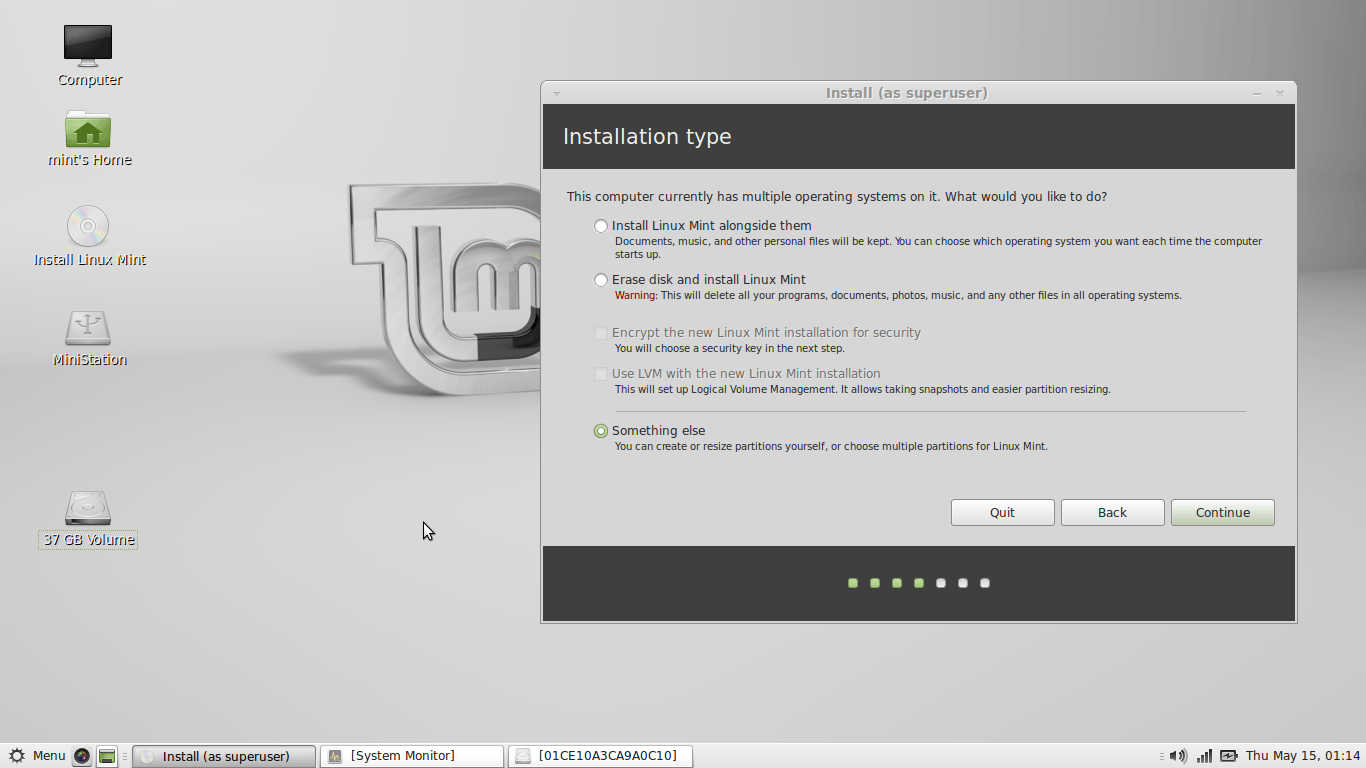The height and width of the screenshot is (768, 1366).
Task: Switch to the System Monitor taskbar window
Action: pos(412,756)
